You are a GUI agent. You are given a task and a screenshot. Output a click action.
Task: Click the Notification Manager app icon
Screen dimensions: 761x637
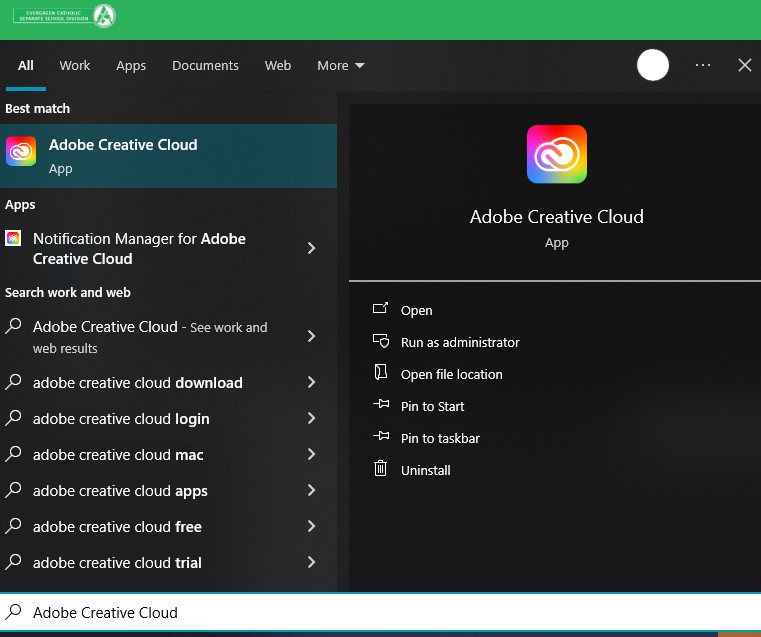point(13,238)
